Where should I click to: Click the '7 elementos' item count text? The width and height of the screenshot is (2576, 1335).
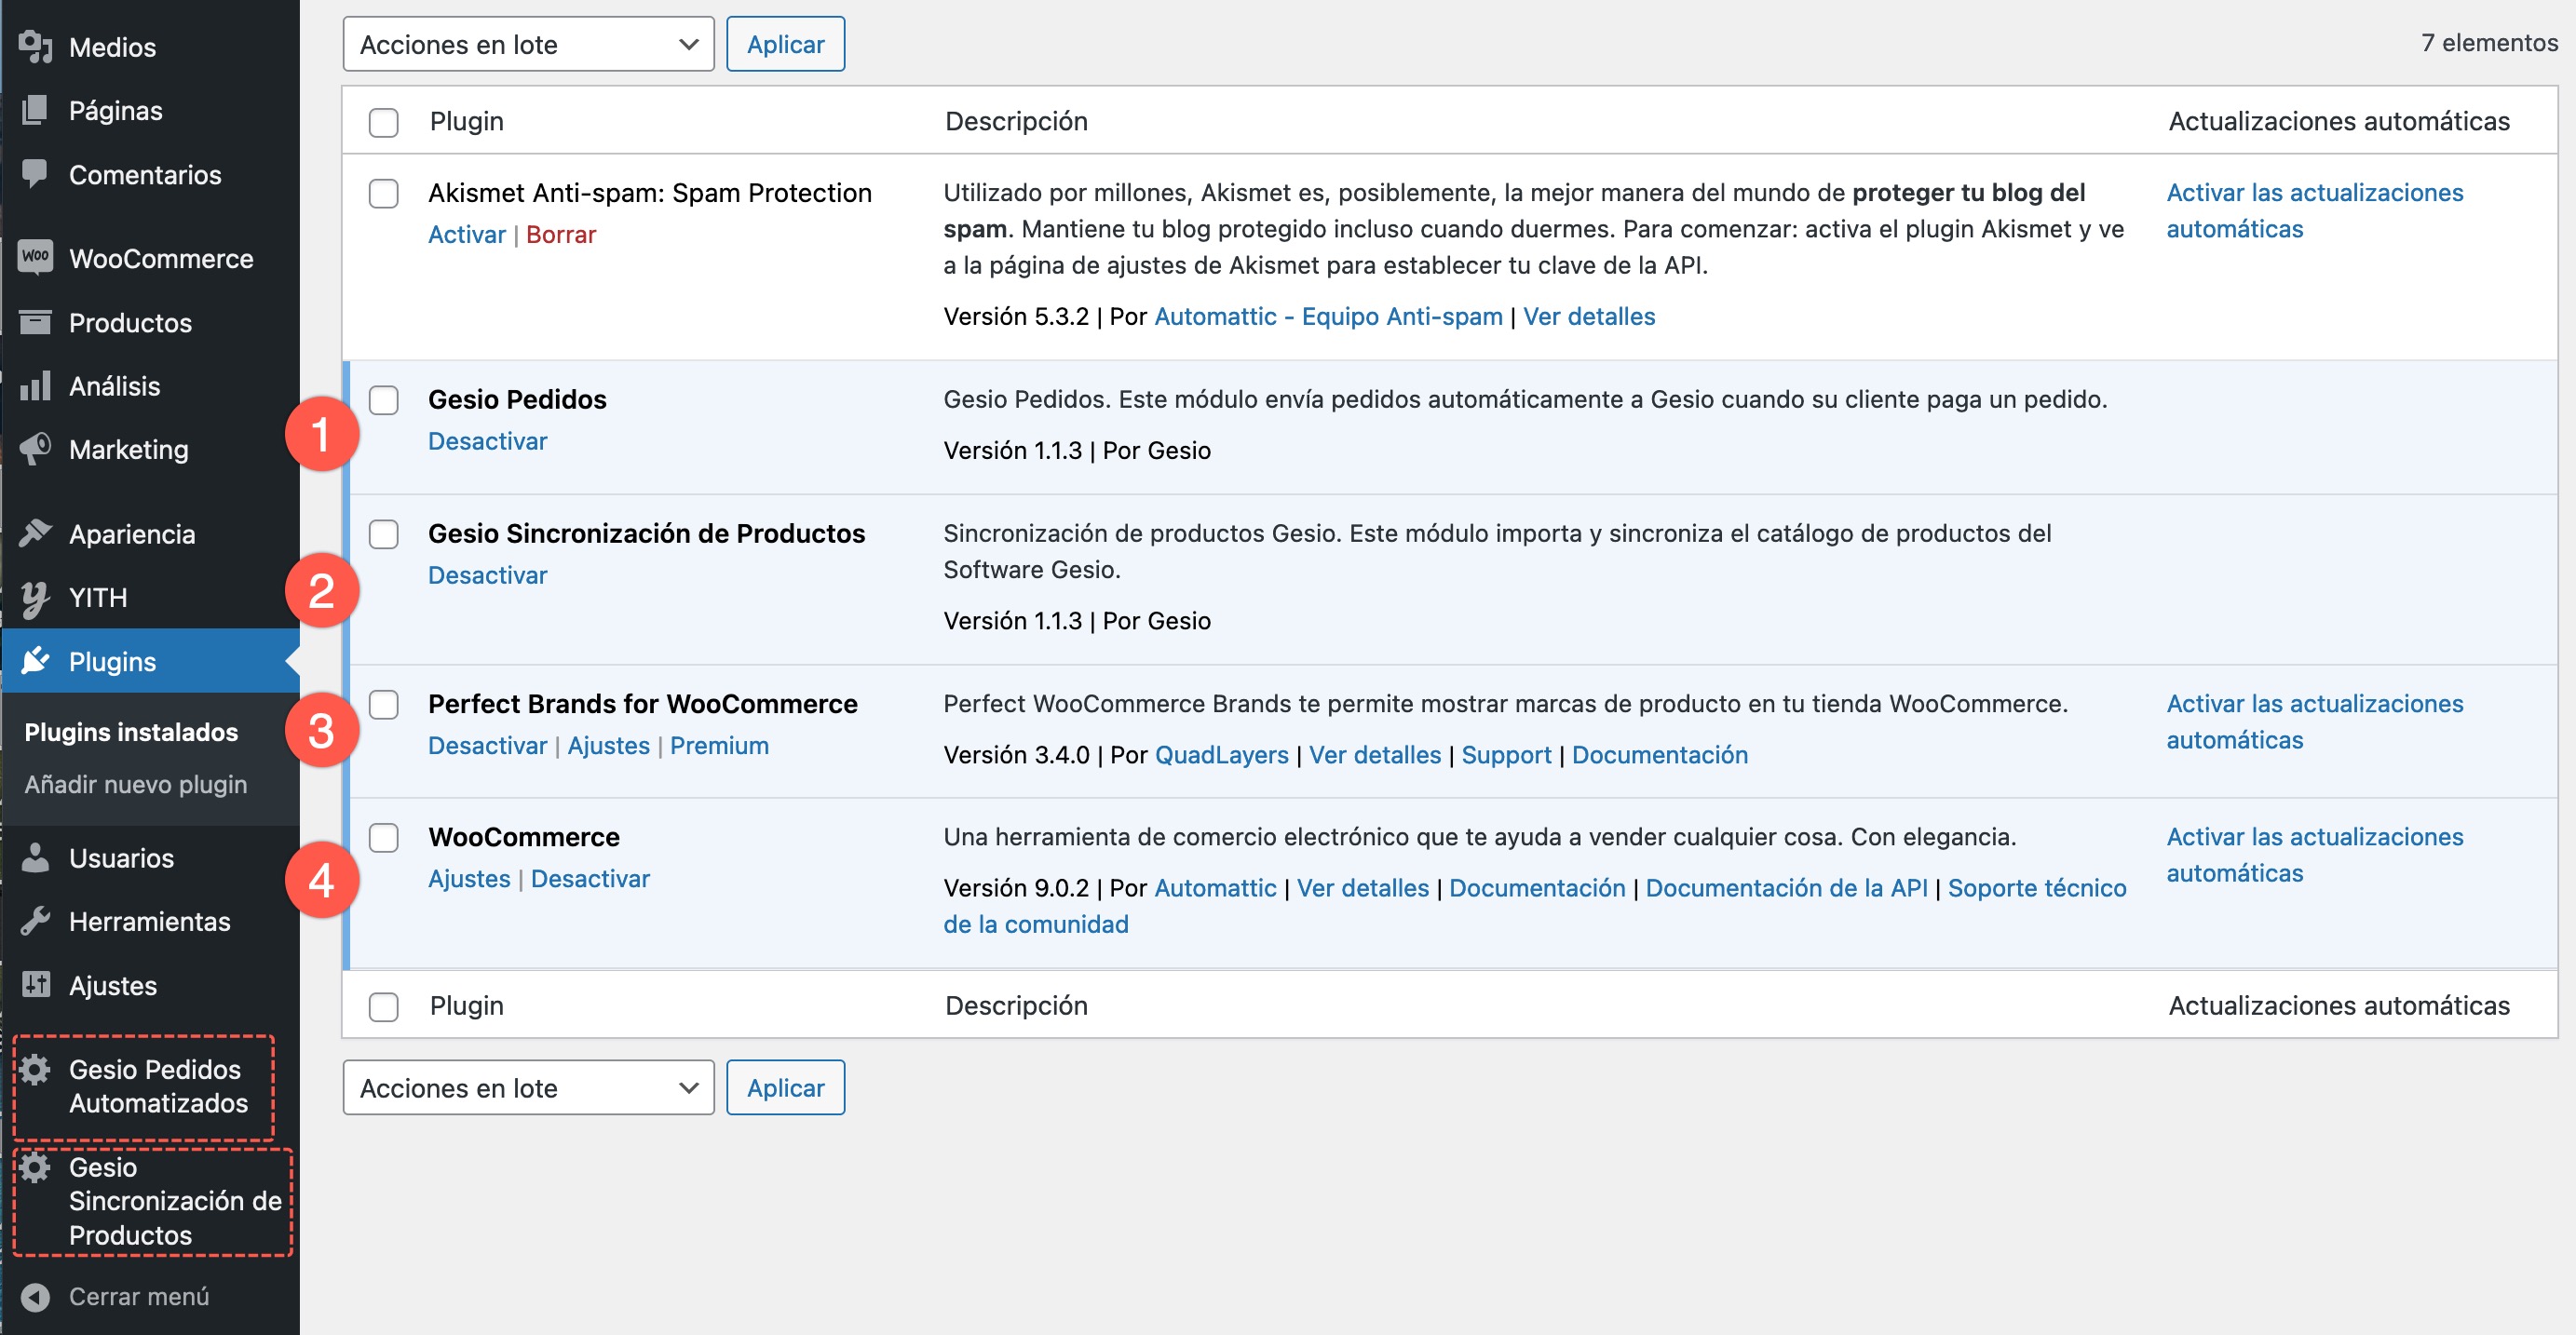(x=2488, y=42)
